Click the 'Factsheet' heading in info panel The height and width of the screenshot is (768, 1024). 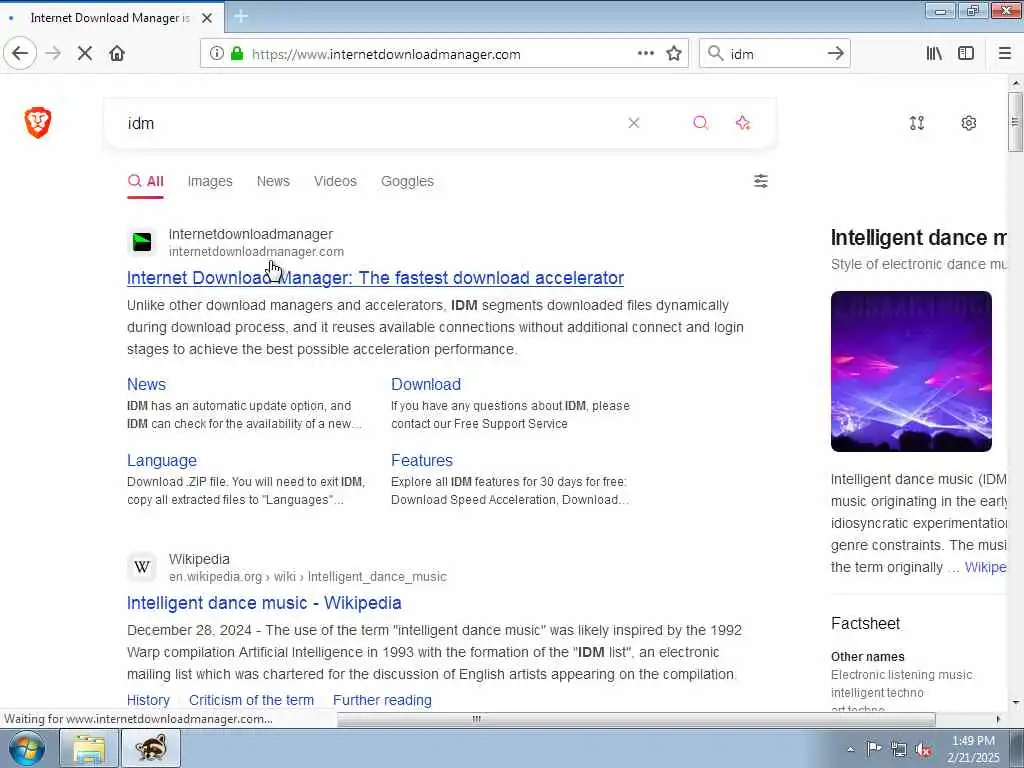pos(865,623)
